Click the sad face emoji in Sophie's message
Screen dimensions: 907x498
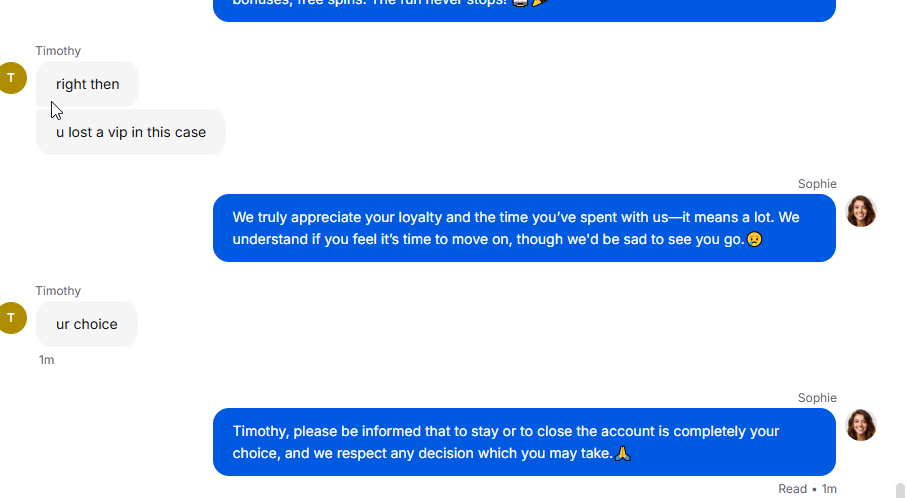754,239
